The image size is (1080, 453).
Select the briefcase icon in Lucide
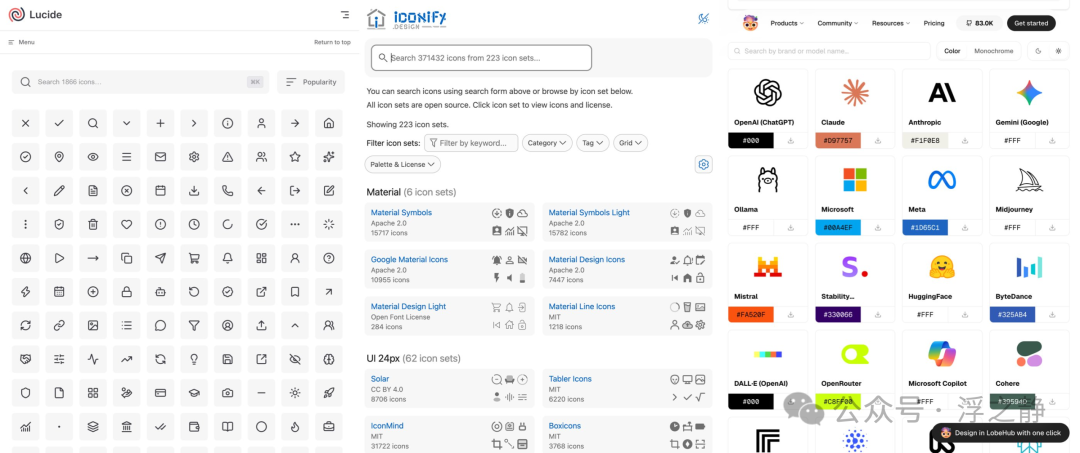coord(329,427)
